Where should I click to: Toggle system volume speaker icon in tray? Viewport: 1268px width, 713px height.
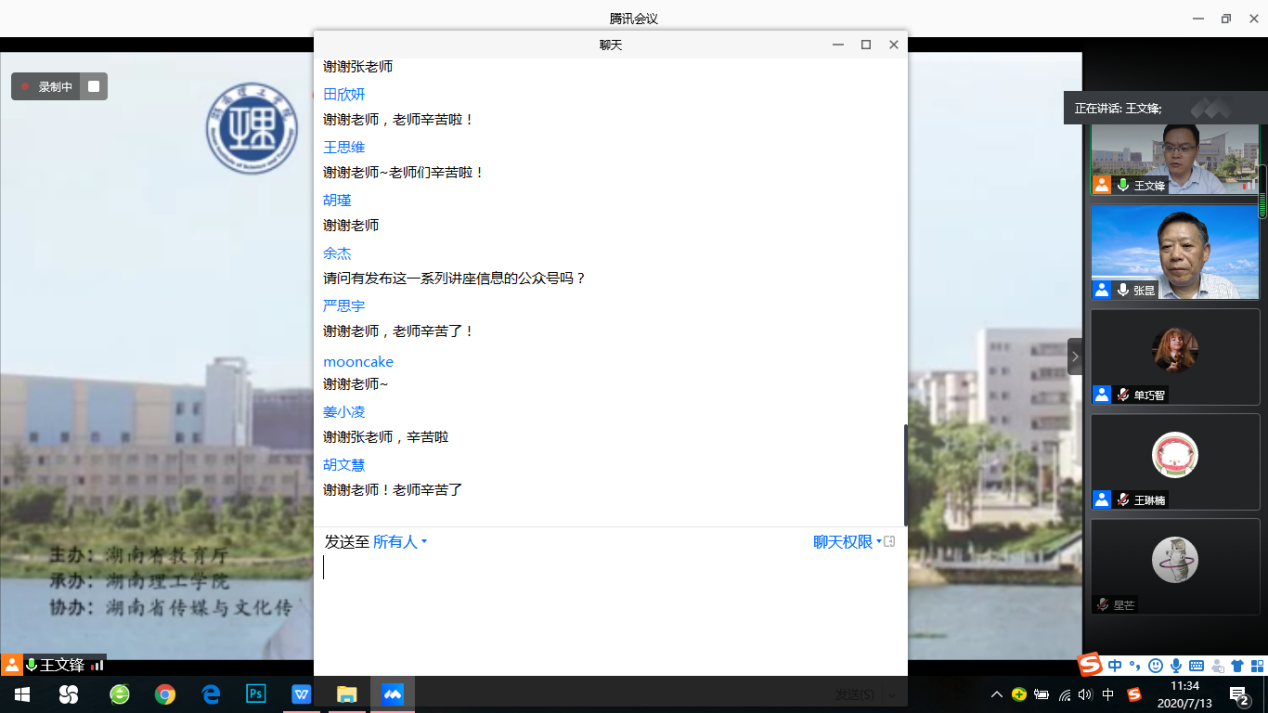click(1085, 695)
